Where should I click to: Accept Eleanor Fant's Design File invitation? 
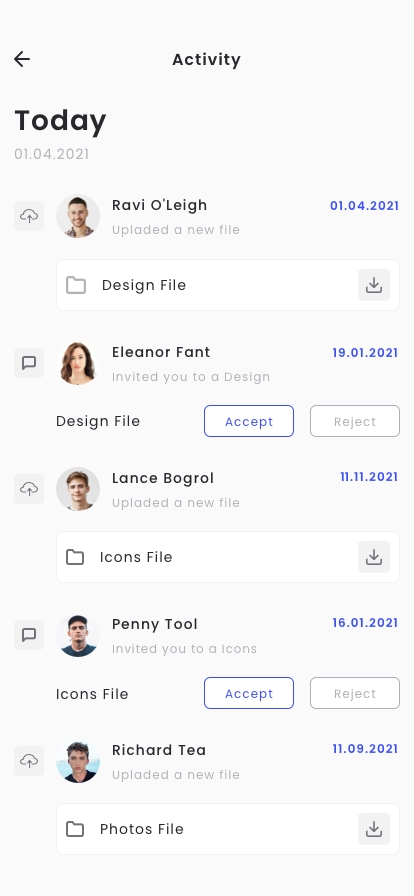(x=249, y=421)
